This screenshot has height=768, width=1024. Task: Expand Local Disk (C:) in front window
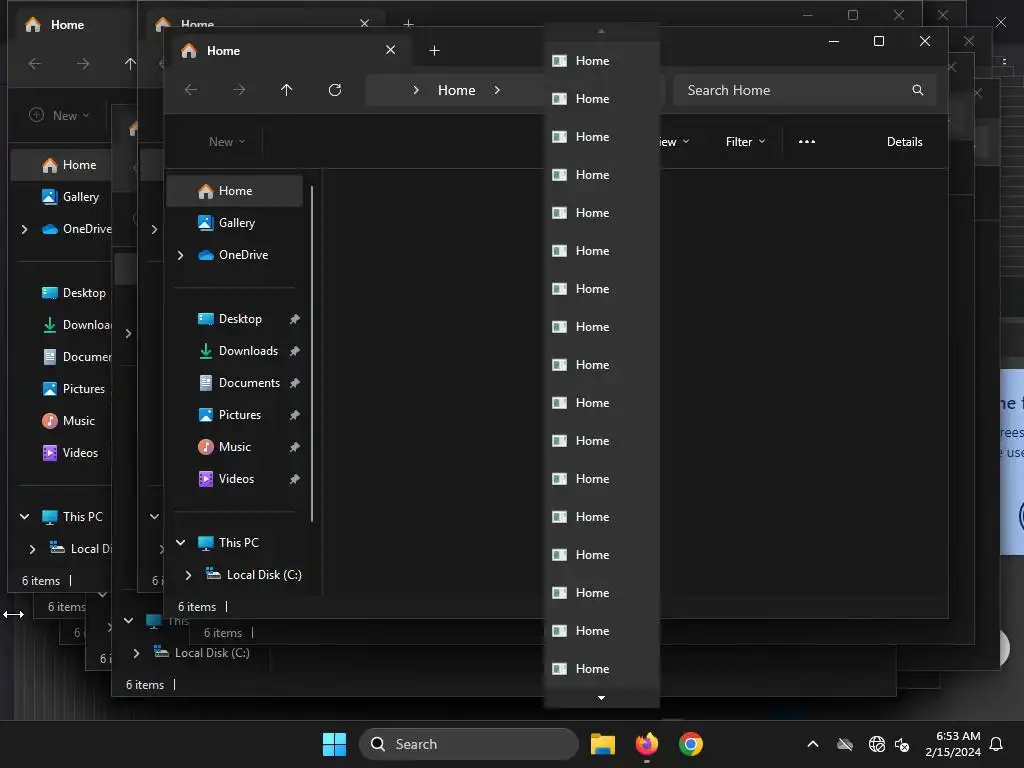[189, 575]
